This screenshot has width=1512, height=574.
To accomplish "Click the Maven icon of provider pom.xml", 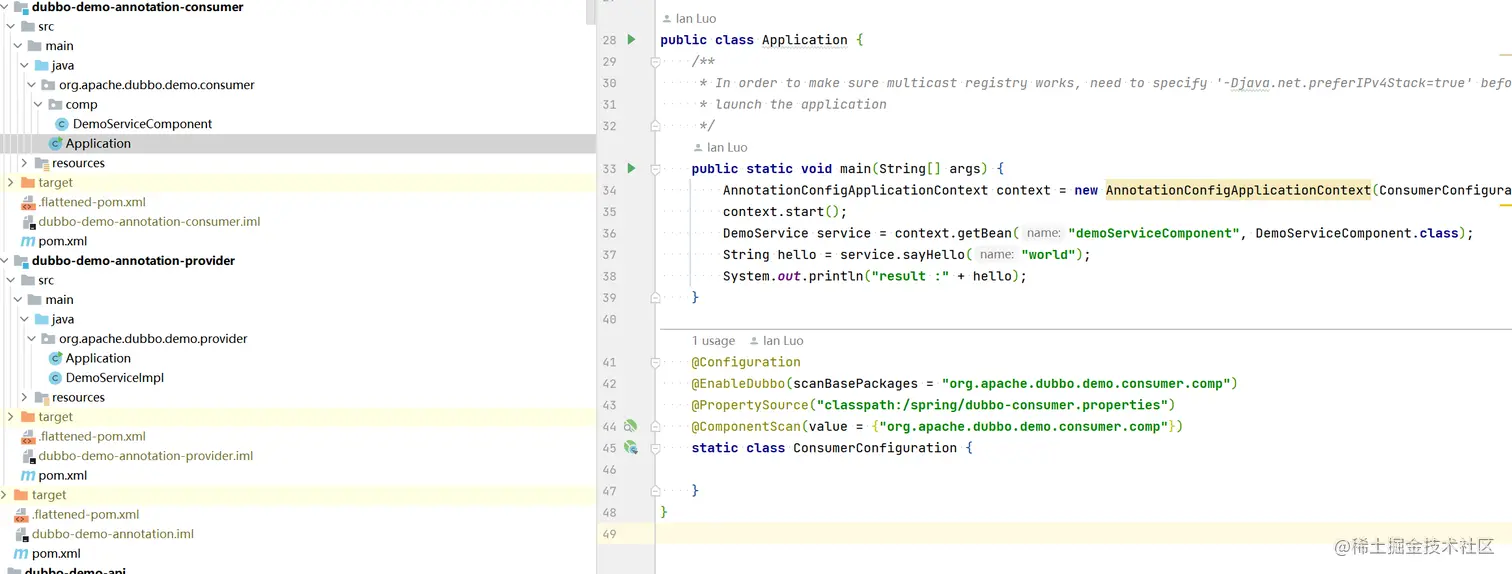I will [x=28, y=475].
